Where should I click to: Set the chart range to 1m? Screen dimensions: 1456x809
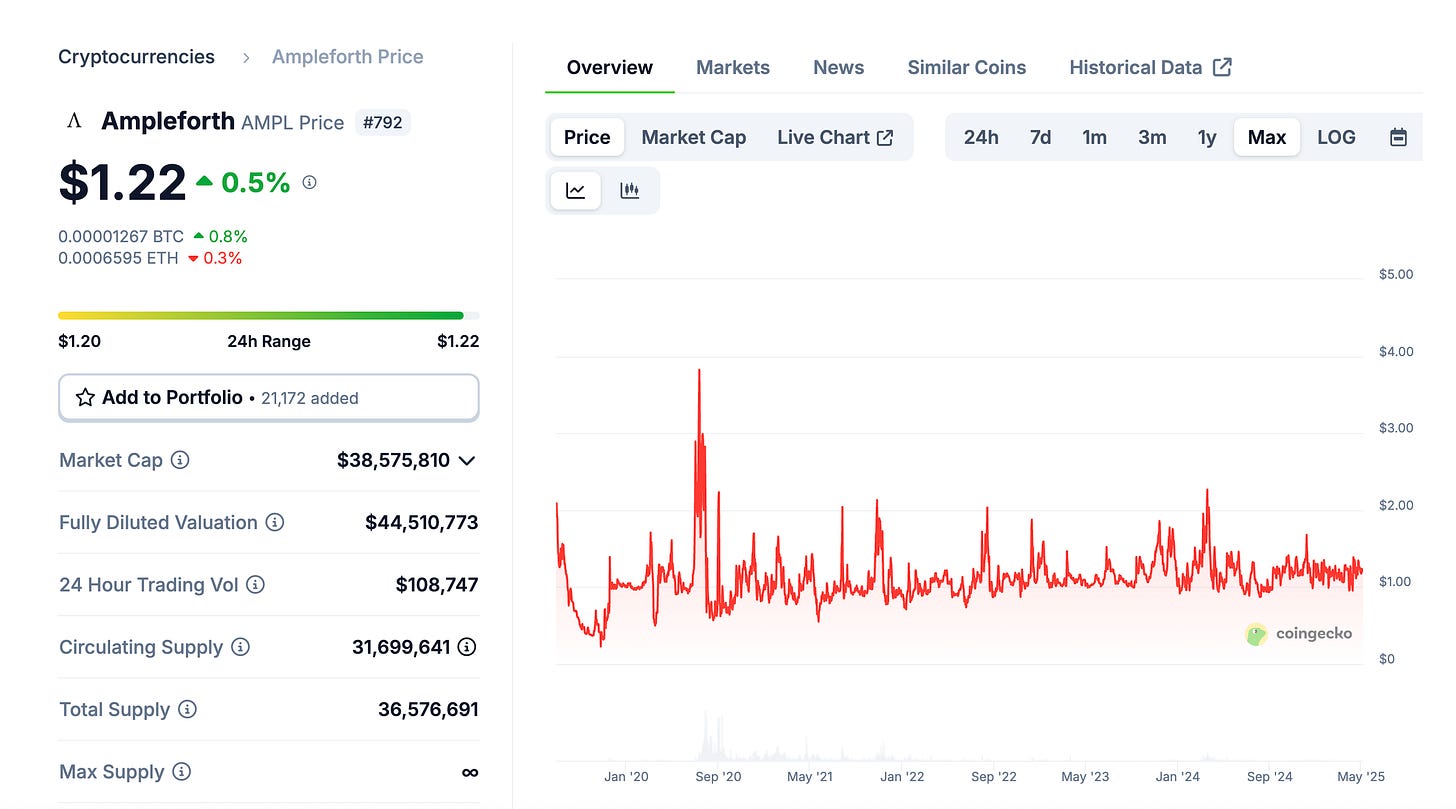(x=1095, y=137)
